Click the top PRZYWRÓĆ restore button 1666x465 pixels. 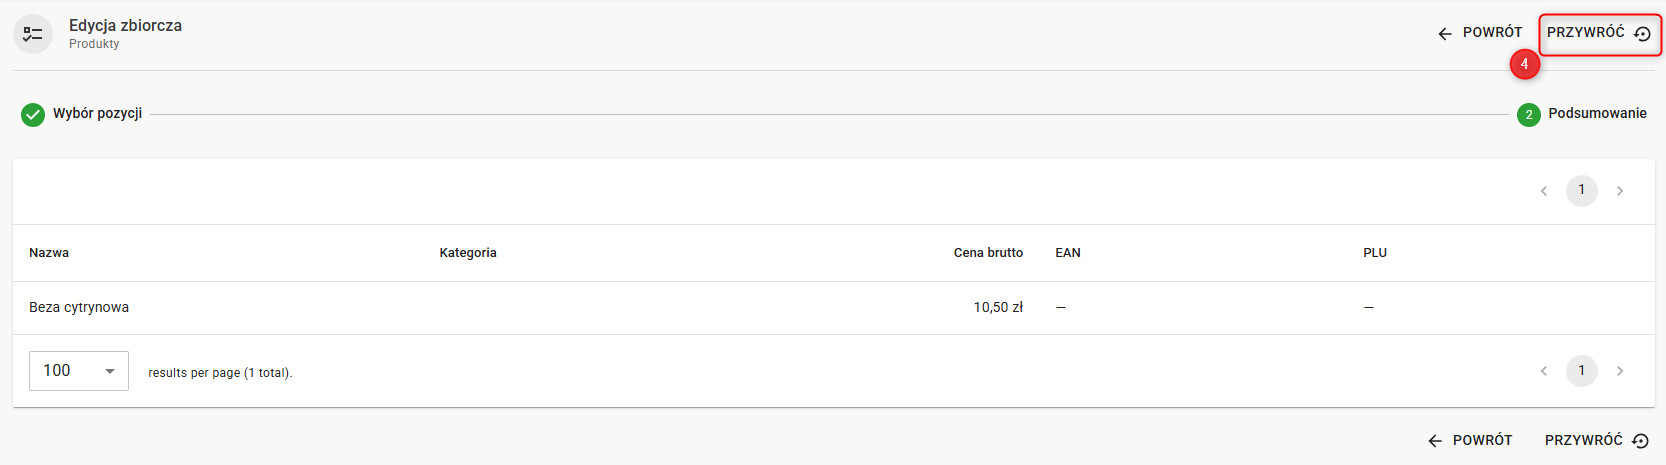[1586, 33]
